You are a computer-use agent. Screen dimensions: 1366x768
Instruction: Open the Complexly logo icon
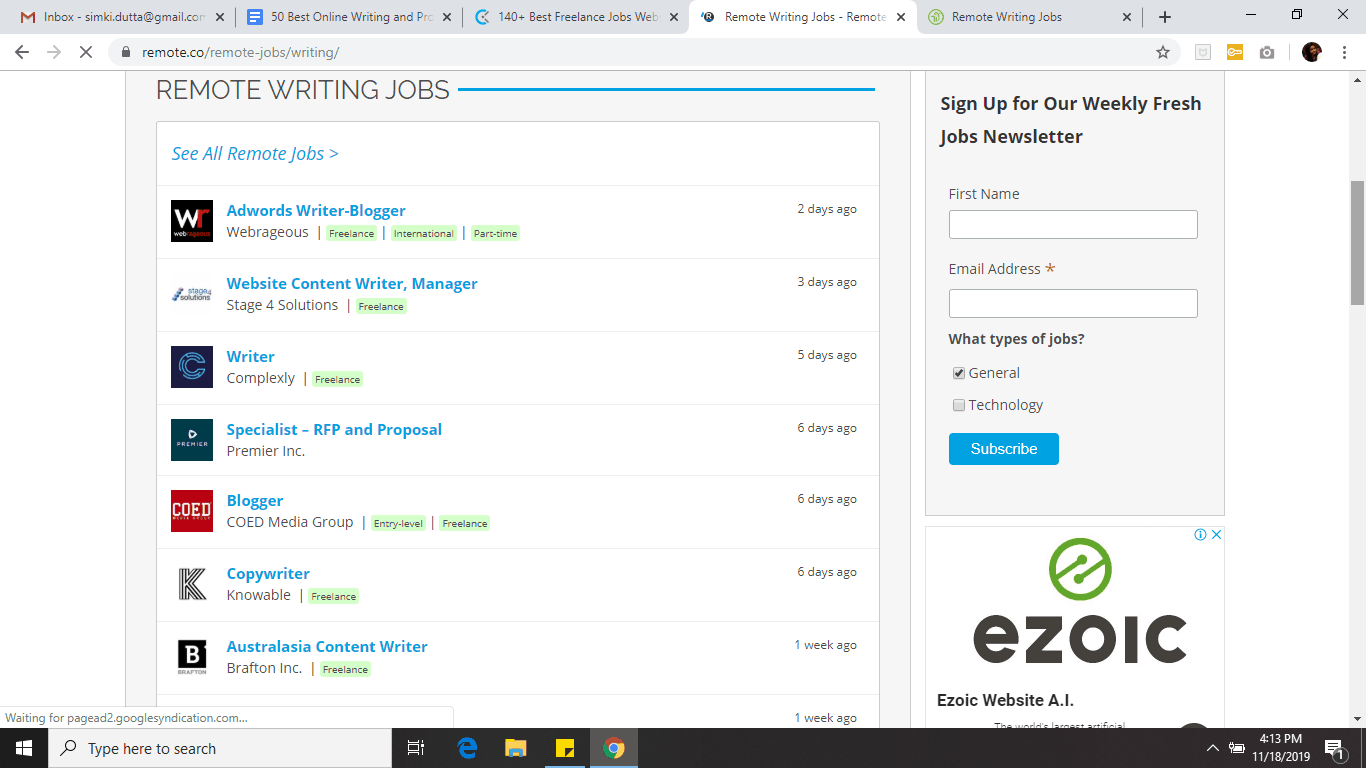(192, 367)
